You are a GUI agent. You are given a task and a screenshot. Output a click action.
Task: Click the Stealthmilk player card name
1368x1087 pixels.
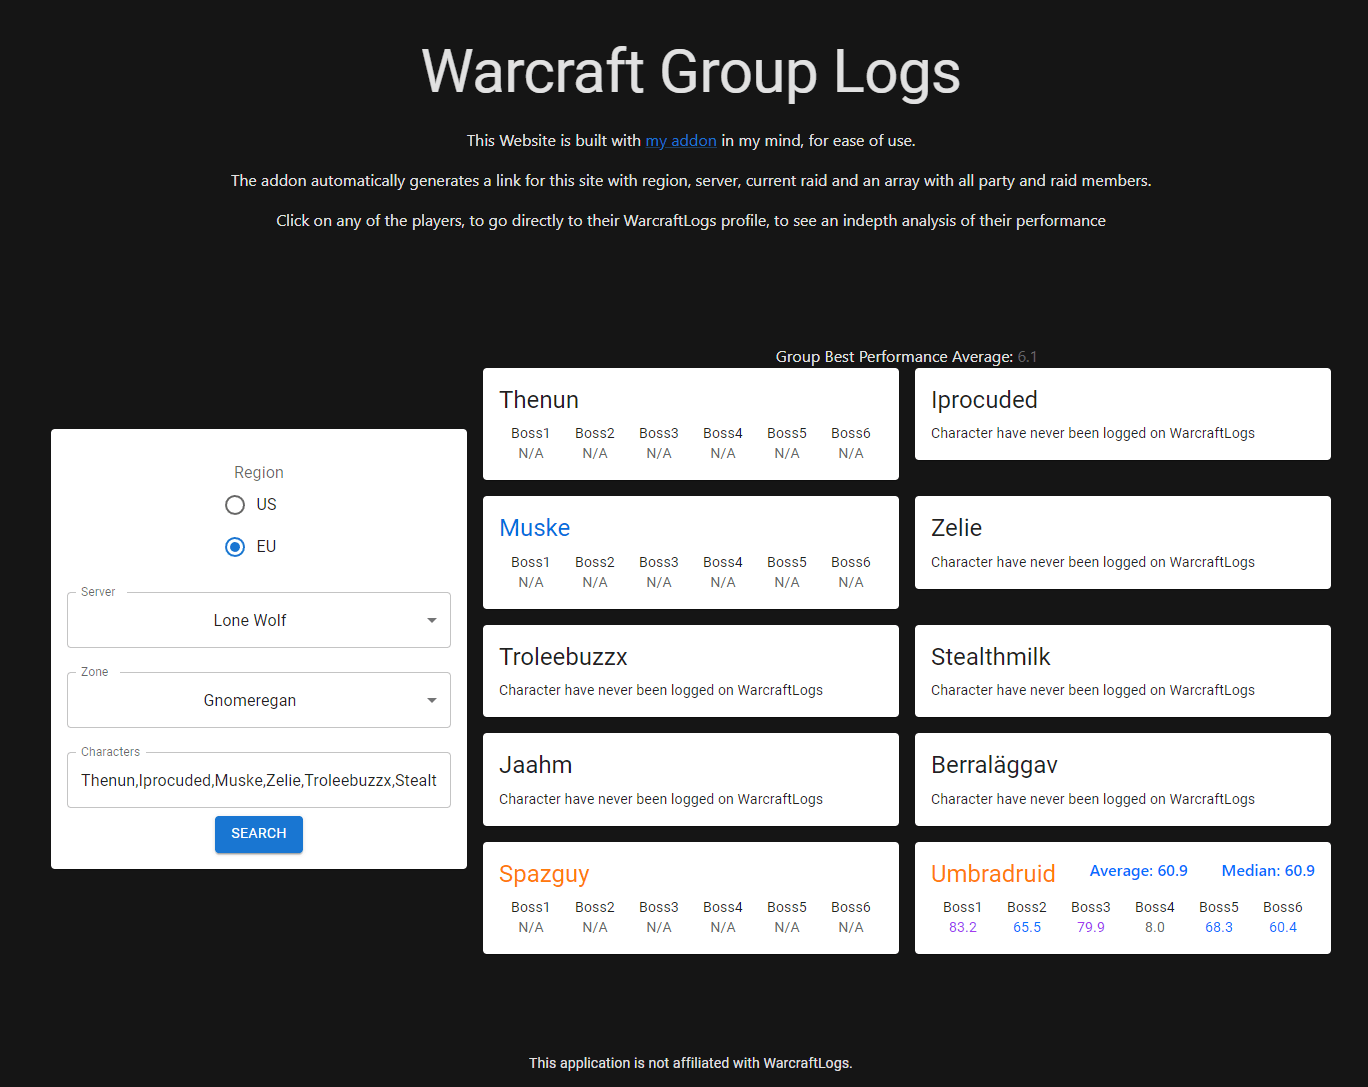(991, 657)
